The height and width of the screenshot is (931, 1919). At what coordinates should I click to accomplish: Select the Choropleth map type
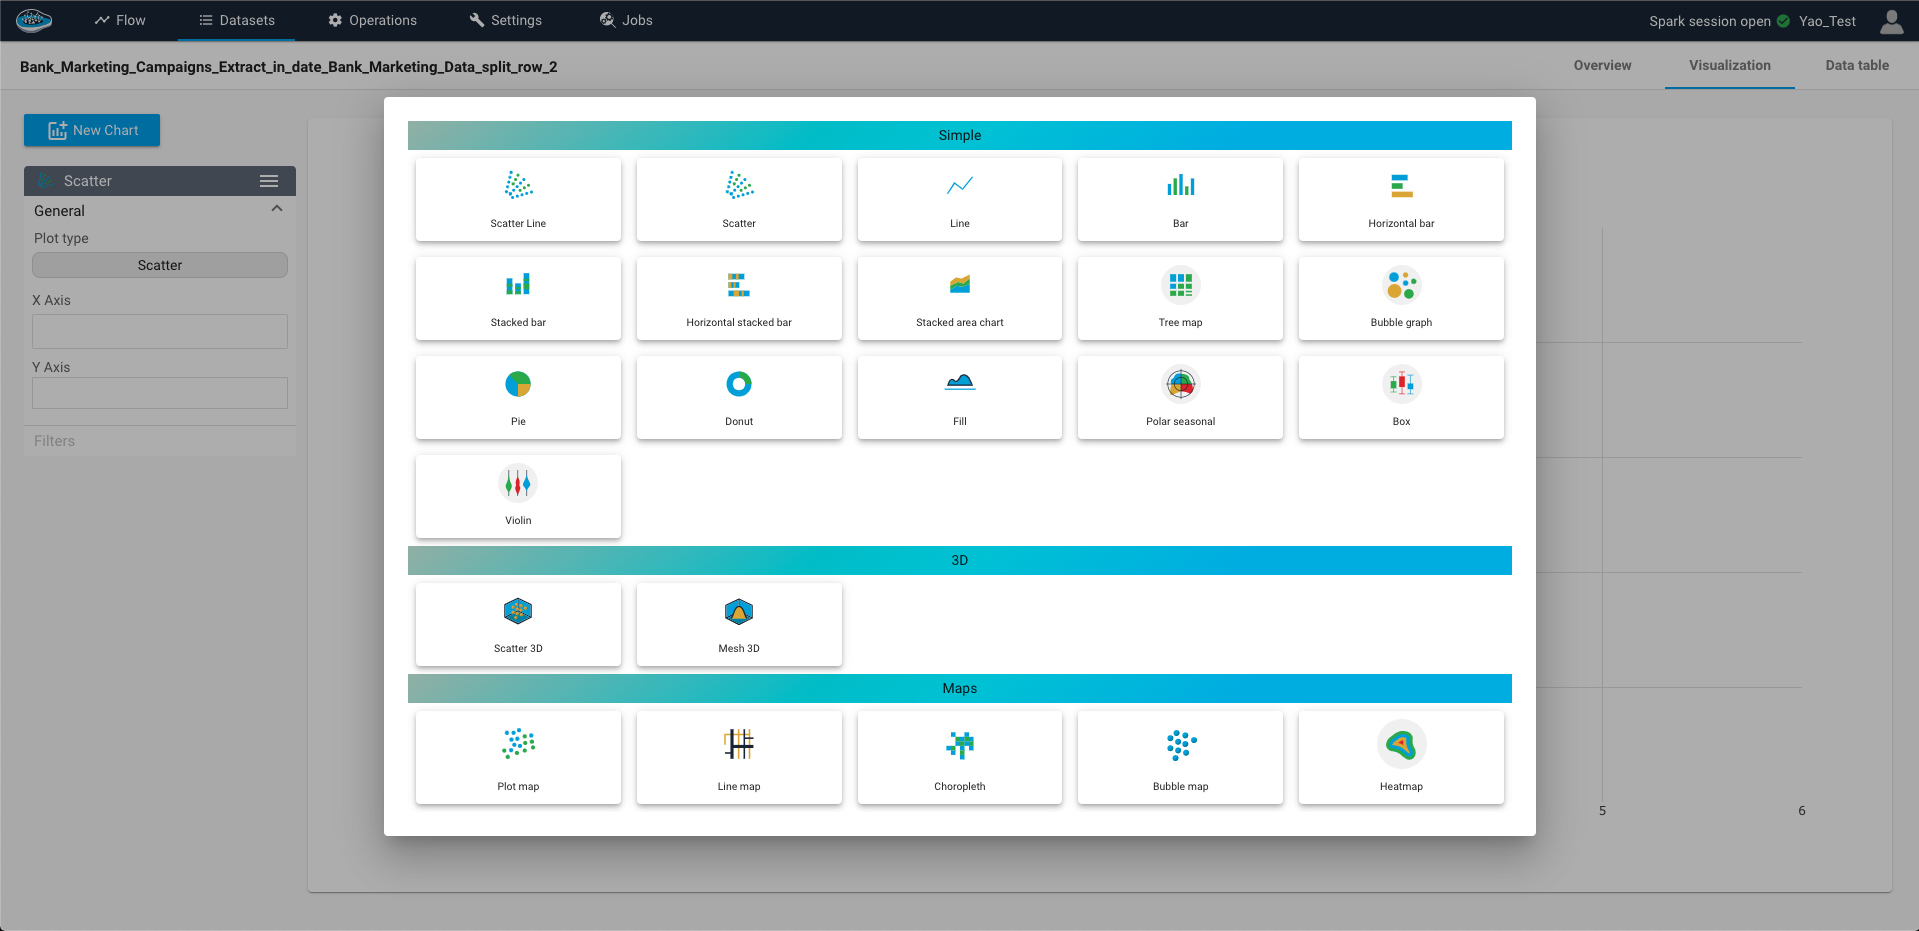(x=958, y=756)
